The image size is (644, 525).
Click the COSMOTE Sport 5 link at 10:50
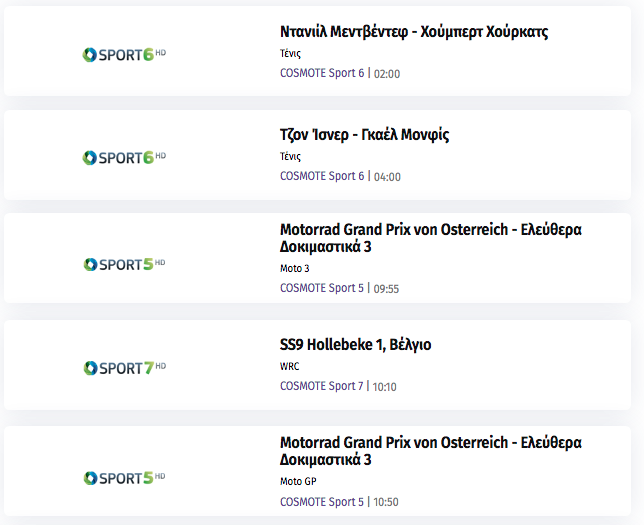pyautogui.click(x=322, y=502)
